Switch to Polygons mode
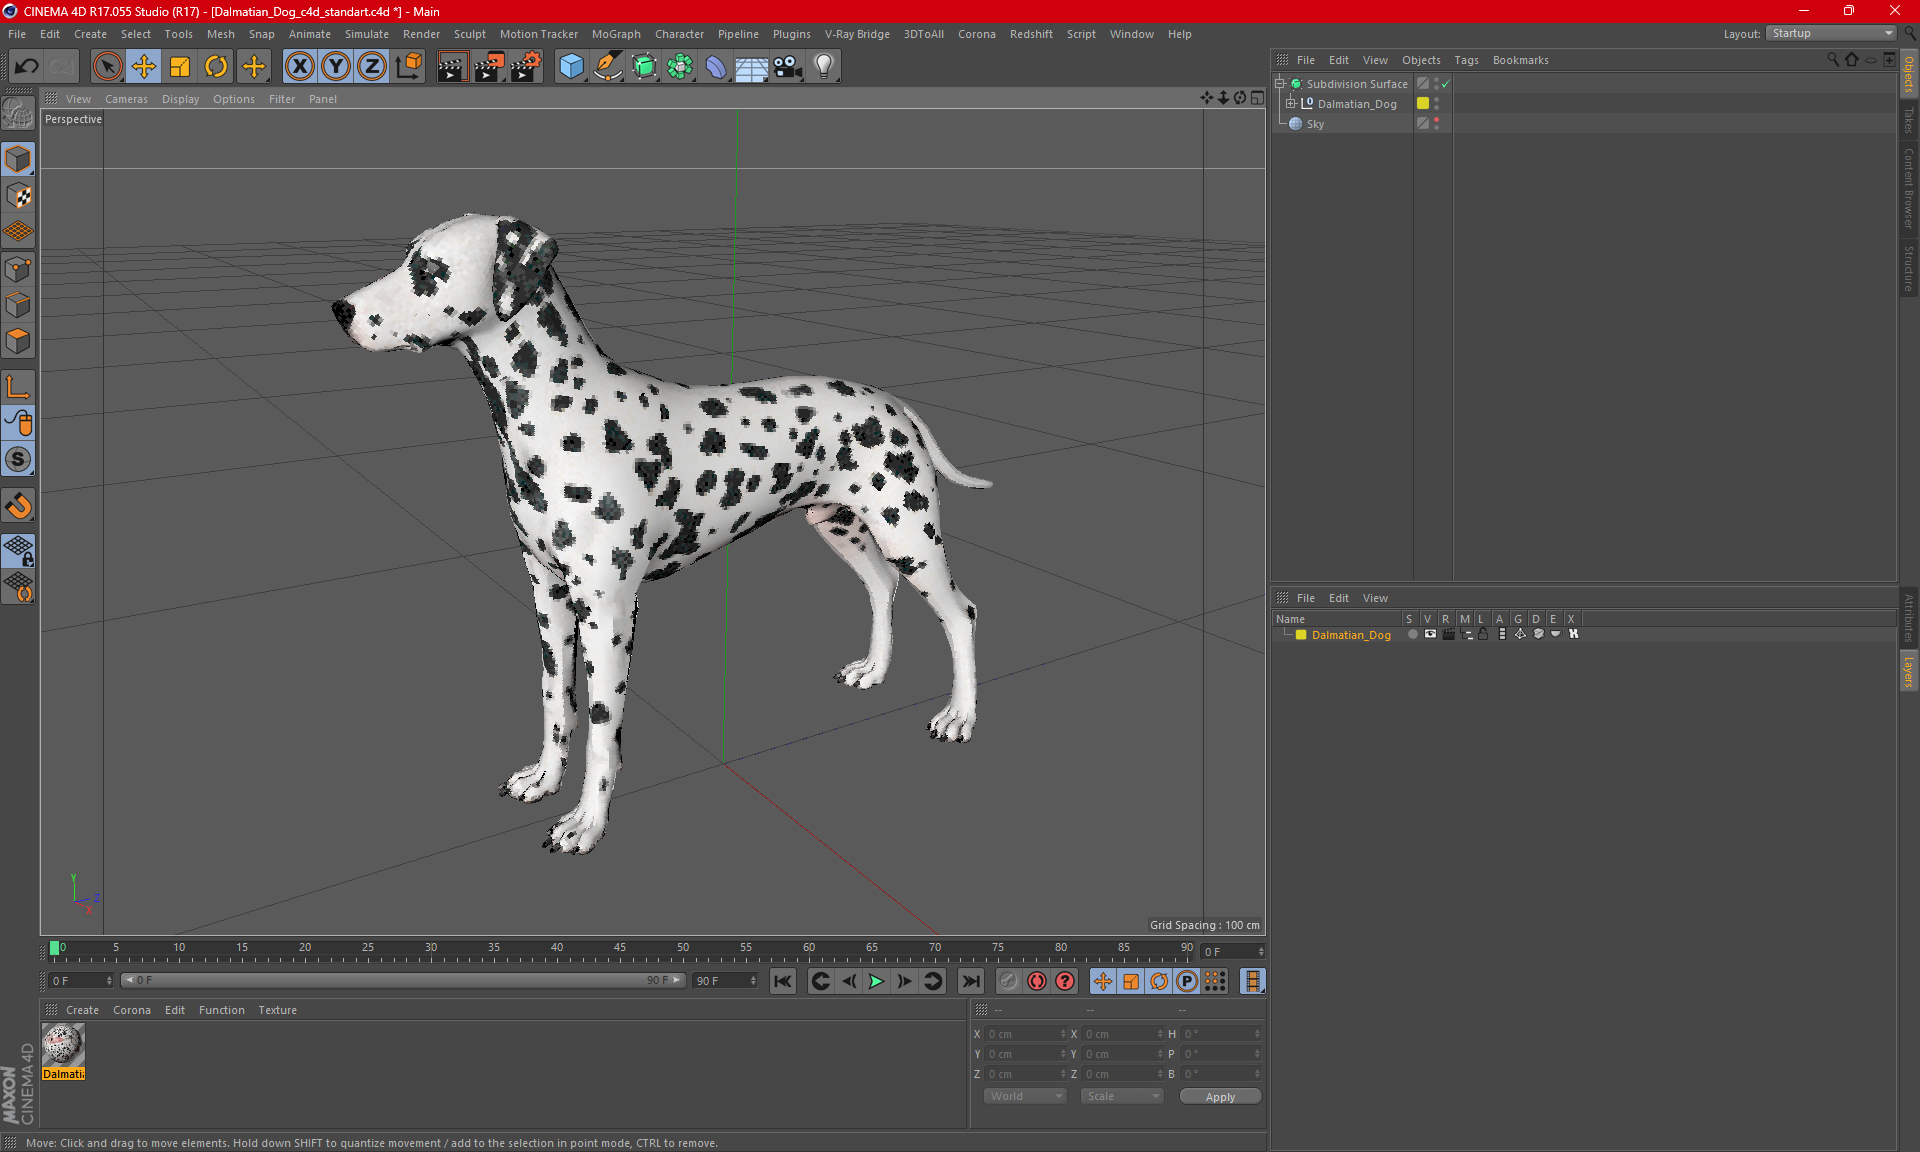The width and height of the screenshot is (1920, 1152). click(x=18, y=341)
